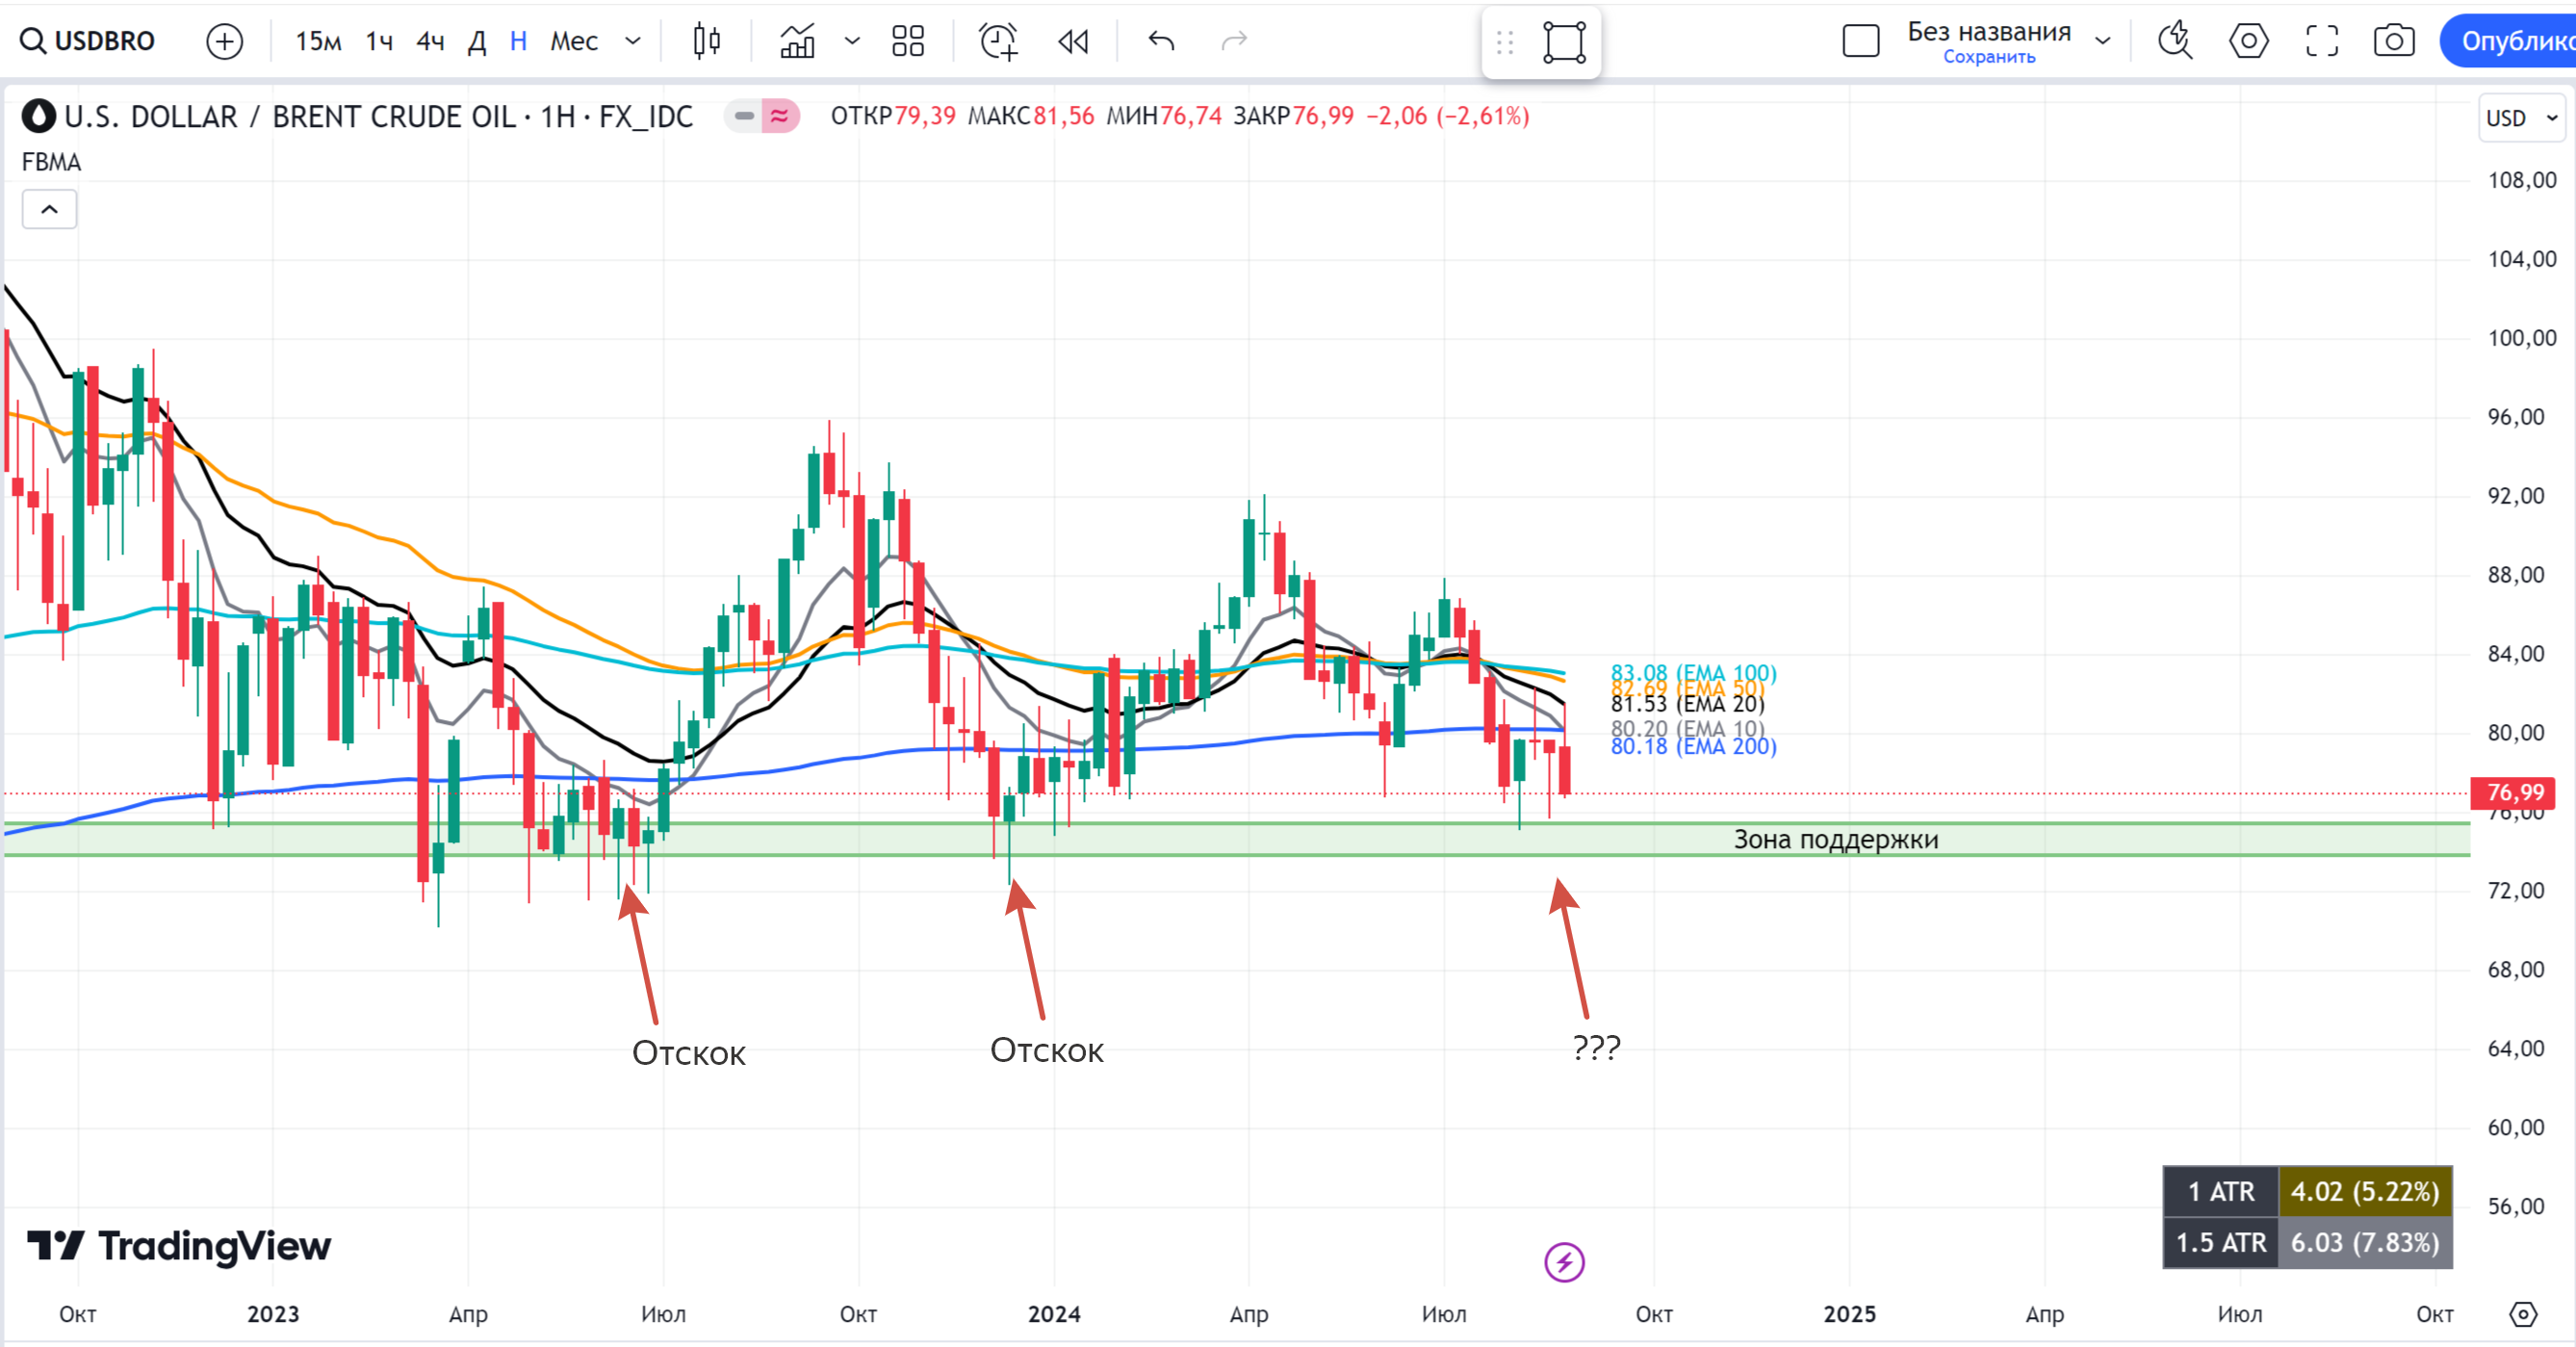Expand the timeframe interval dropdown arrow
Image resolution: width=2576 pixels, height=1347 pixels.
point(633,41)
